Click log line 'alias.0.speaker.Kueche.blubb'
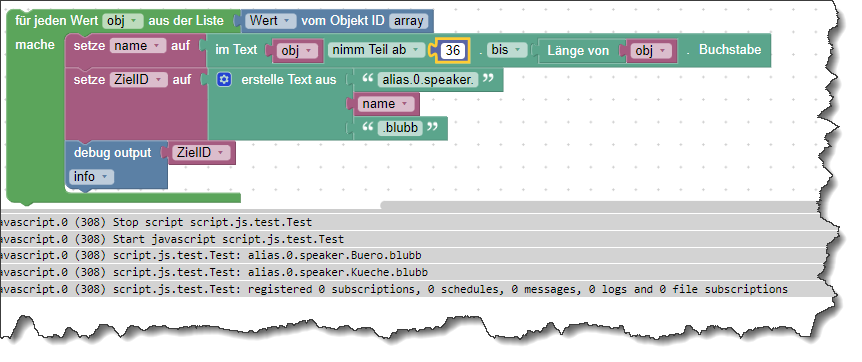Viewport: 862px width, 362px height. tap(338, 272)
